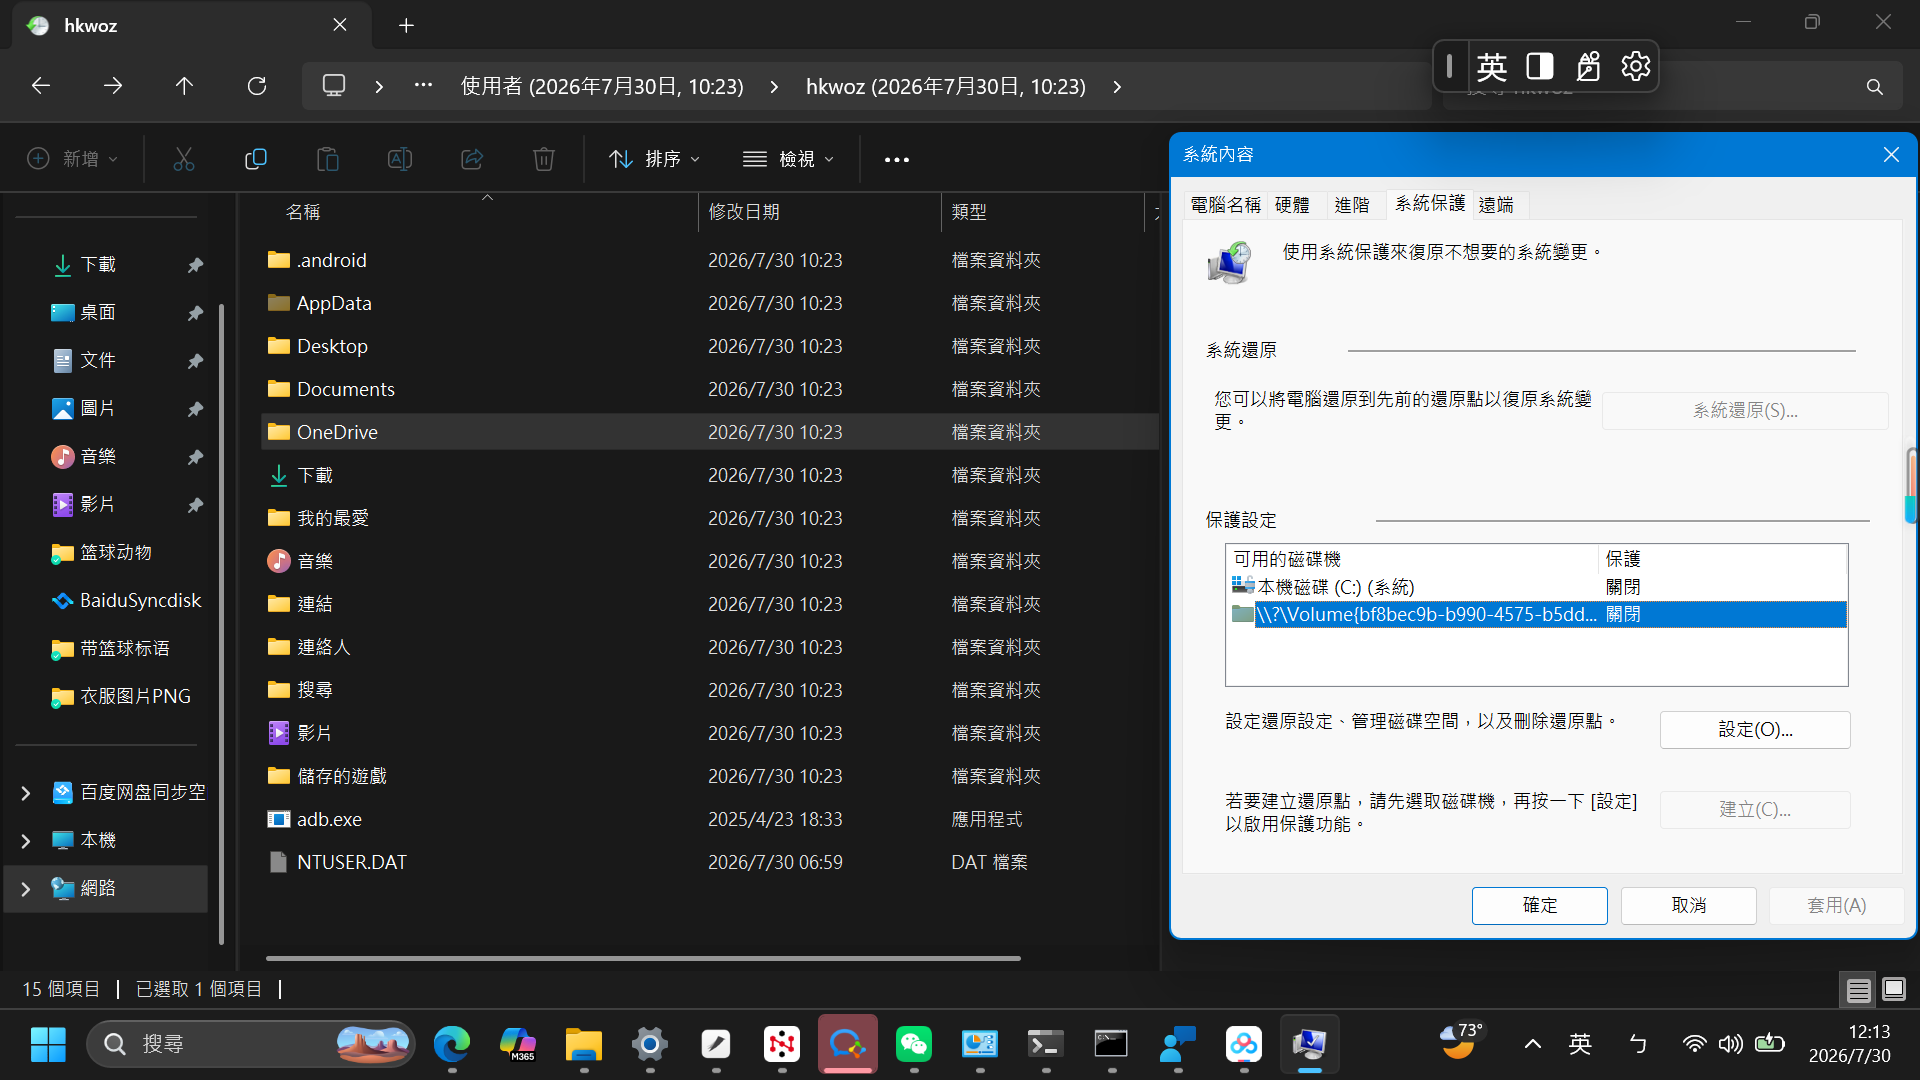Open the 檢視 view dropdown
The height and width of the screenshot is (1080, 1920).
[789, 159]
